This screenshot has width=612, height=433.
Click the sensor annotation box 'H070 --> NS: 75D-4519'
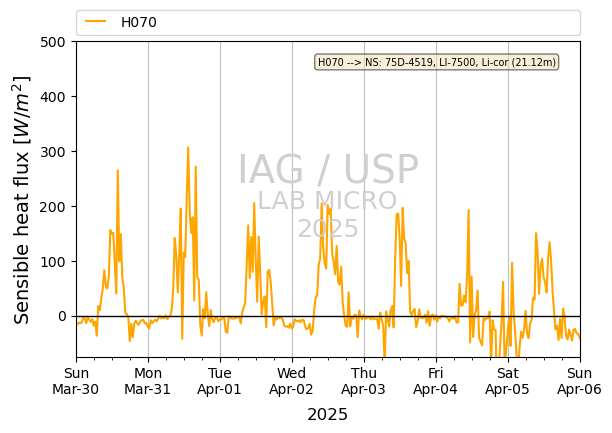(437, 62)
